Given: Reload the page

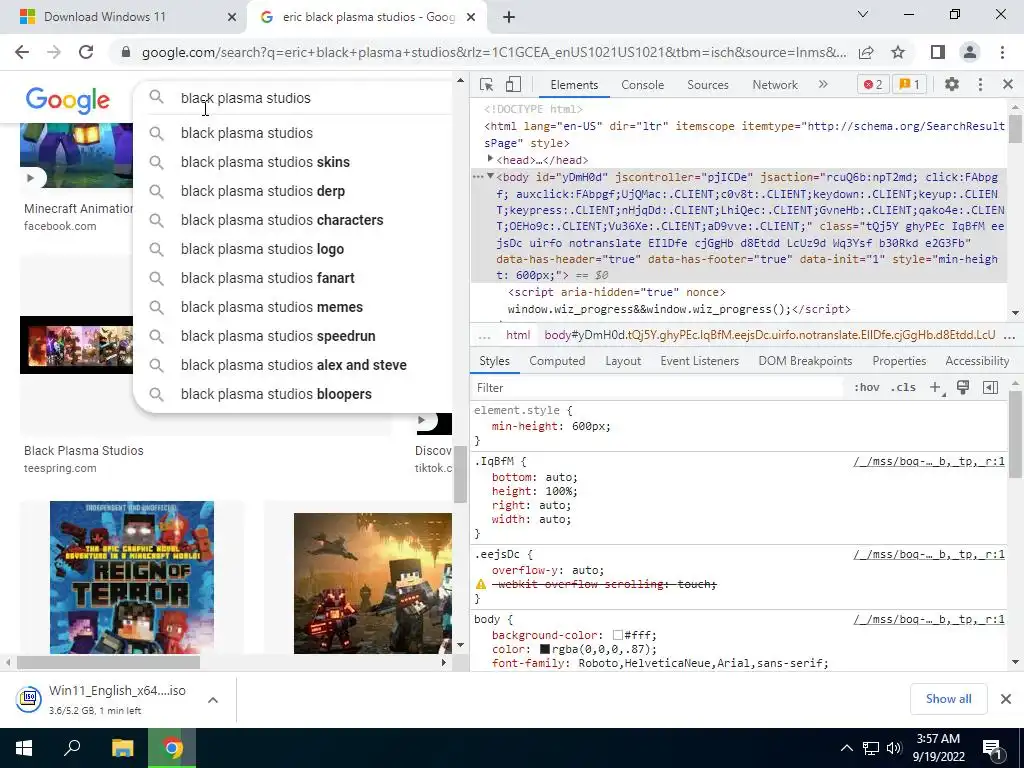Looking at the screenshot, I should coord(86,52).
